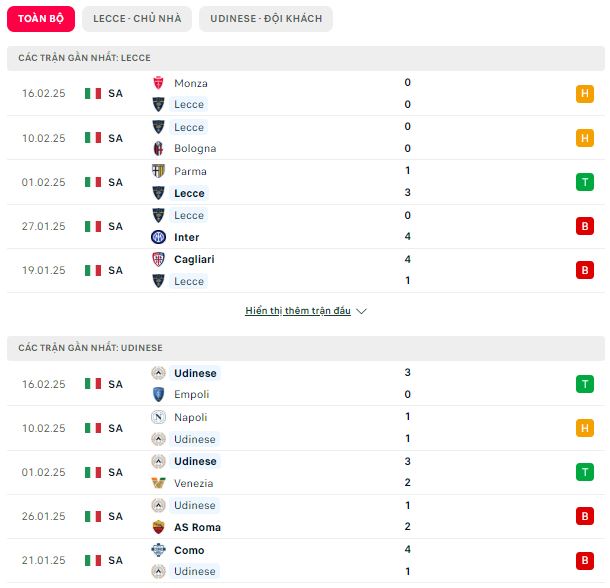Screen dimensions: 610x588
Task: Click the Venezia team crest icon
Action: (158, 483)
